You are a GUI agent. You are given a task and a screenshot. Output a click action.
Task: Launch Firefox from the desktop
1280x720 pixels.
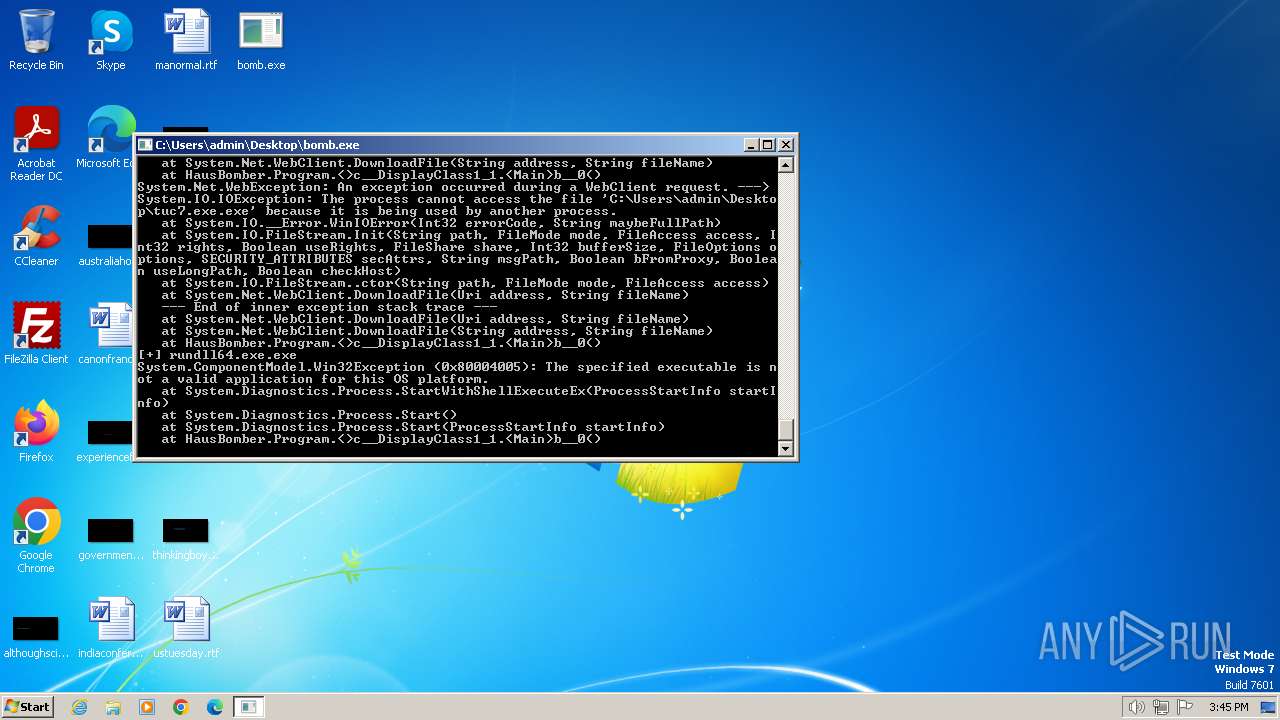click(36, 432)
